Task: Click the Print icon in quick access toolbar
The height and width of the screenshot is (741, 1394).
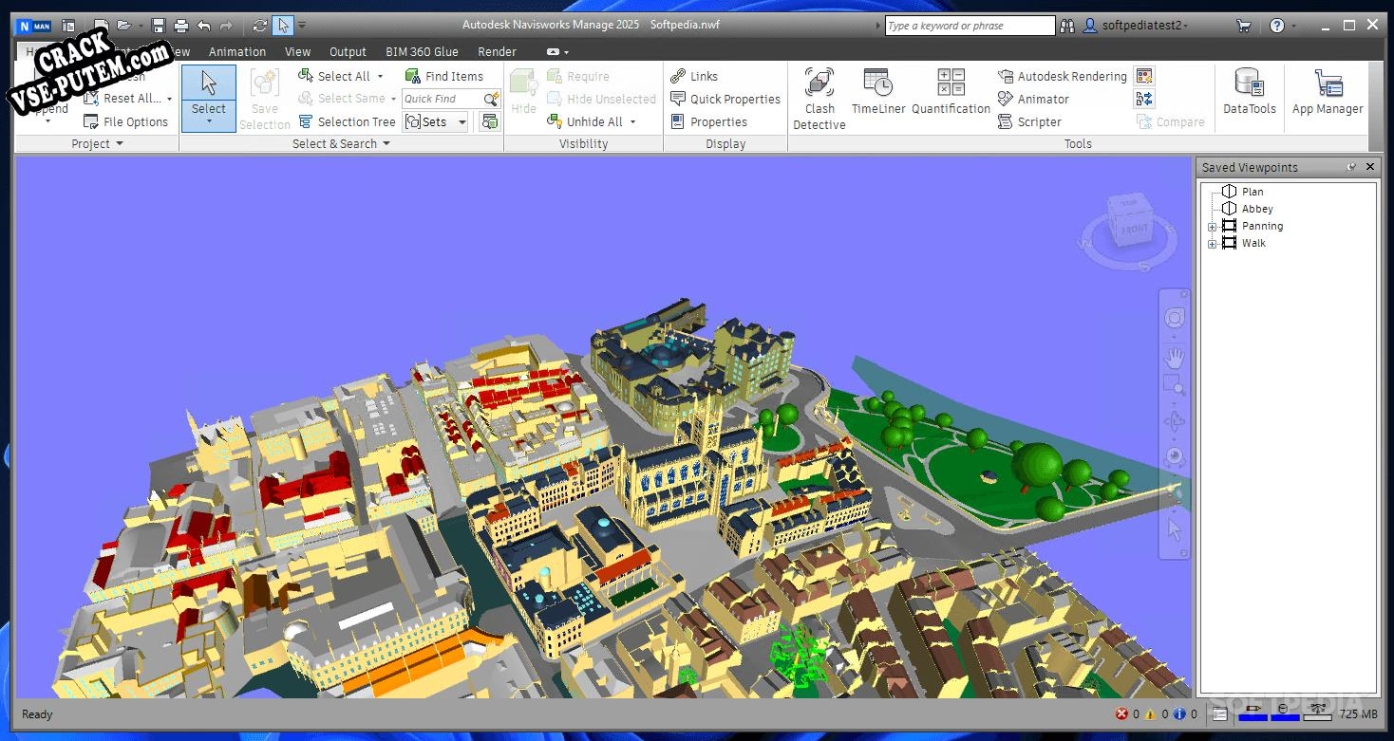Action: pos(181,26)
